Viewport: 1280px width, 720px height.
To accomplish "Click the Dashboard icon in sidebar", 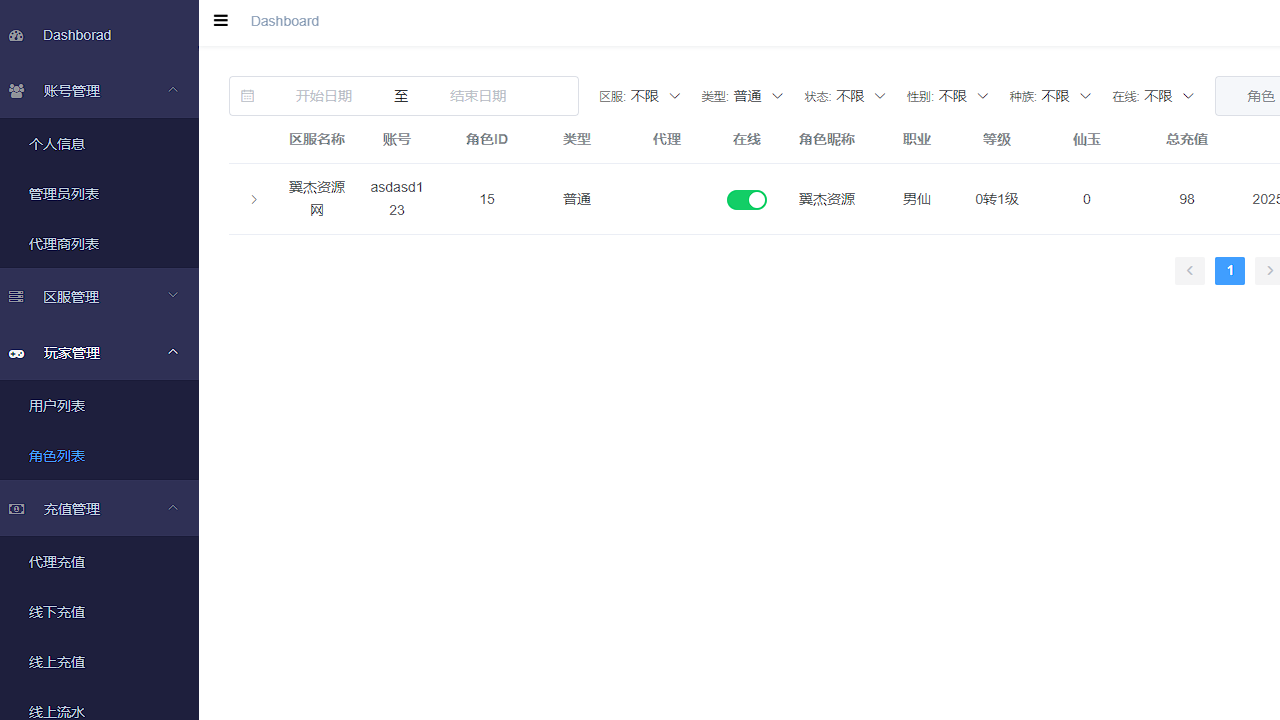I will [x=16, y=35].
